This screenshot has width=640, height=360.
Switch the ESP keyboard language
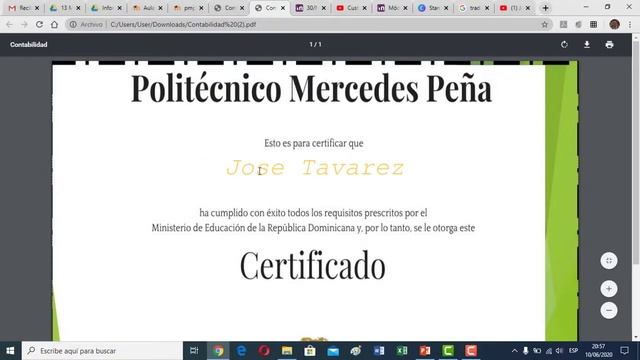pyautogui.click(x=573, y=351)
